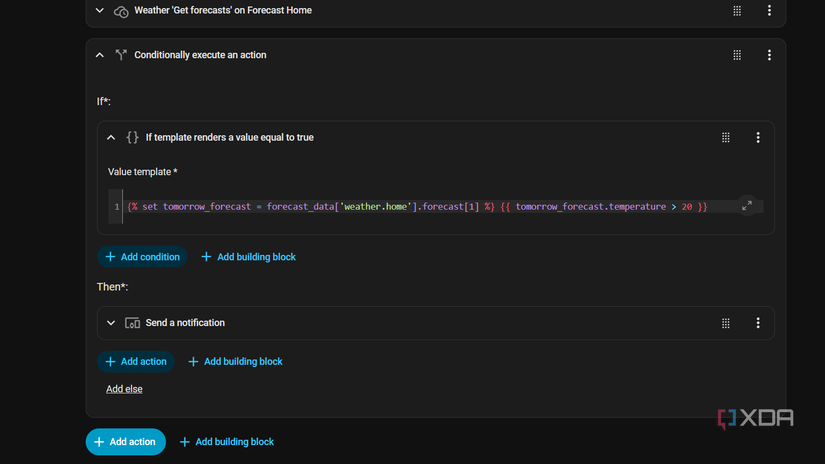Open three-dot menu for Conditionally execute an action

pos(769,55)
